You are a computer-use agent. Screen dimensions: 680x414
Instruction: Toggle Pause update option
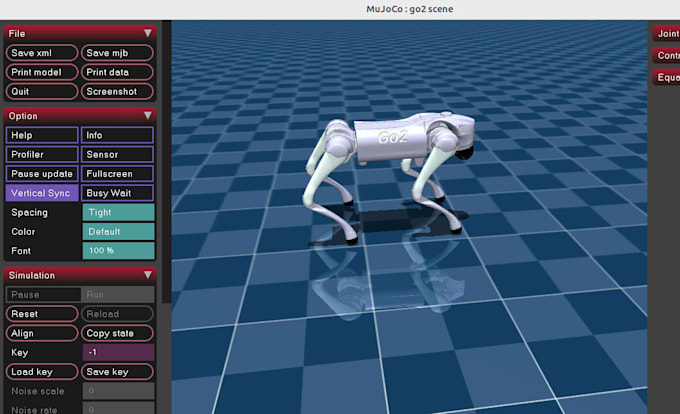pos(42,174)
